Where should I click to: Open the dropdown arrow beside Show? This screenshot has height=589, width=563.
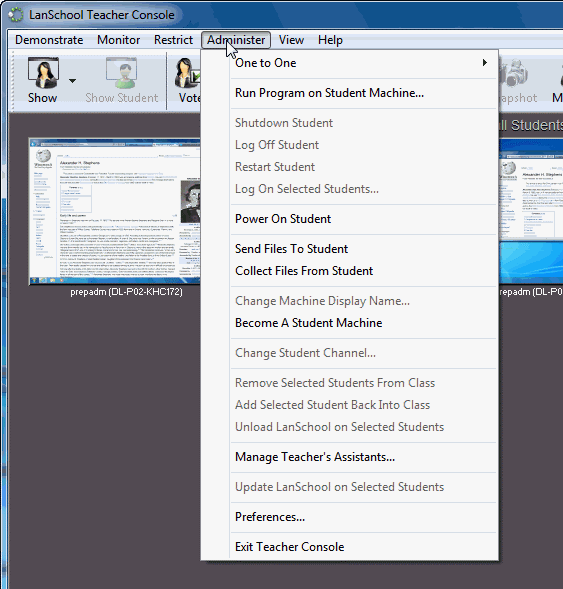click(72, 80)
